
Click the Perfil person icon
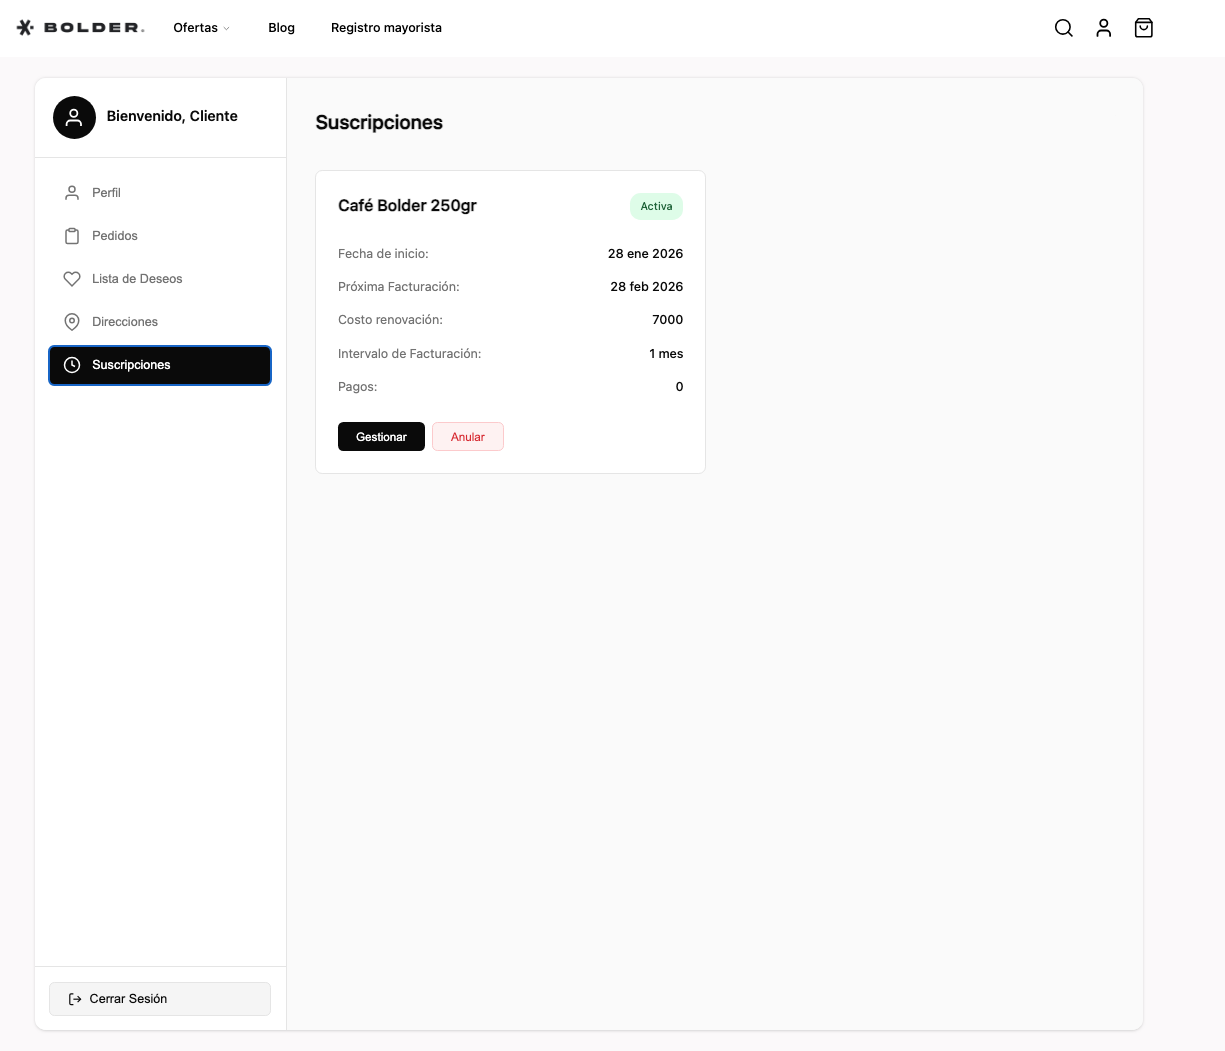(x=72, y=193)
